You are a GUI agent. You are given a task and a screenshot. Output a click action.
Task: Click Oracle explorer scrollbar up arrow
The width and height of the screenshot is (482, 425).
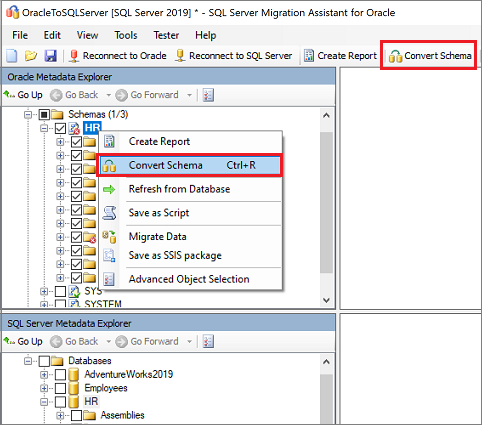[x=326, y=115]
